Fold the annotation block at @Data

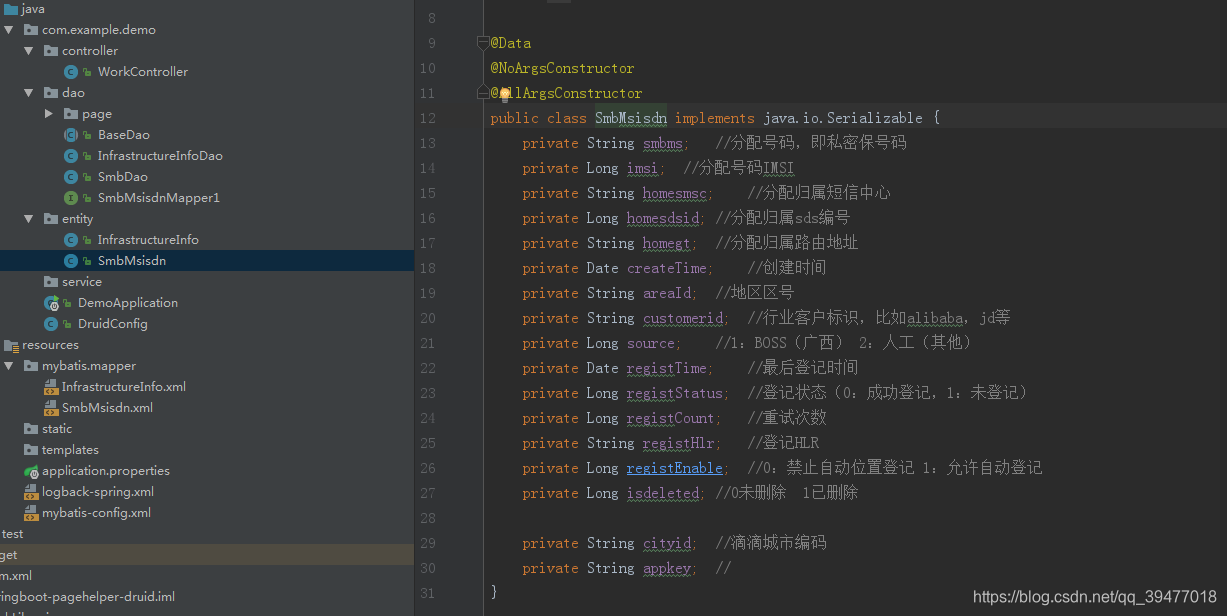483,43
